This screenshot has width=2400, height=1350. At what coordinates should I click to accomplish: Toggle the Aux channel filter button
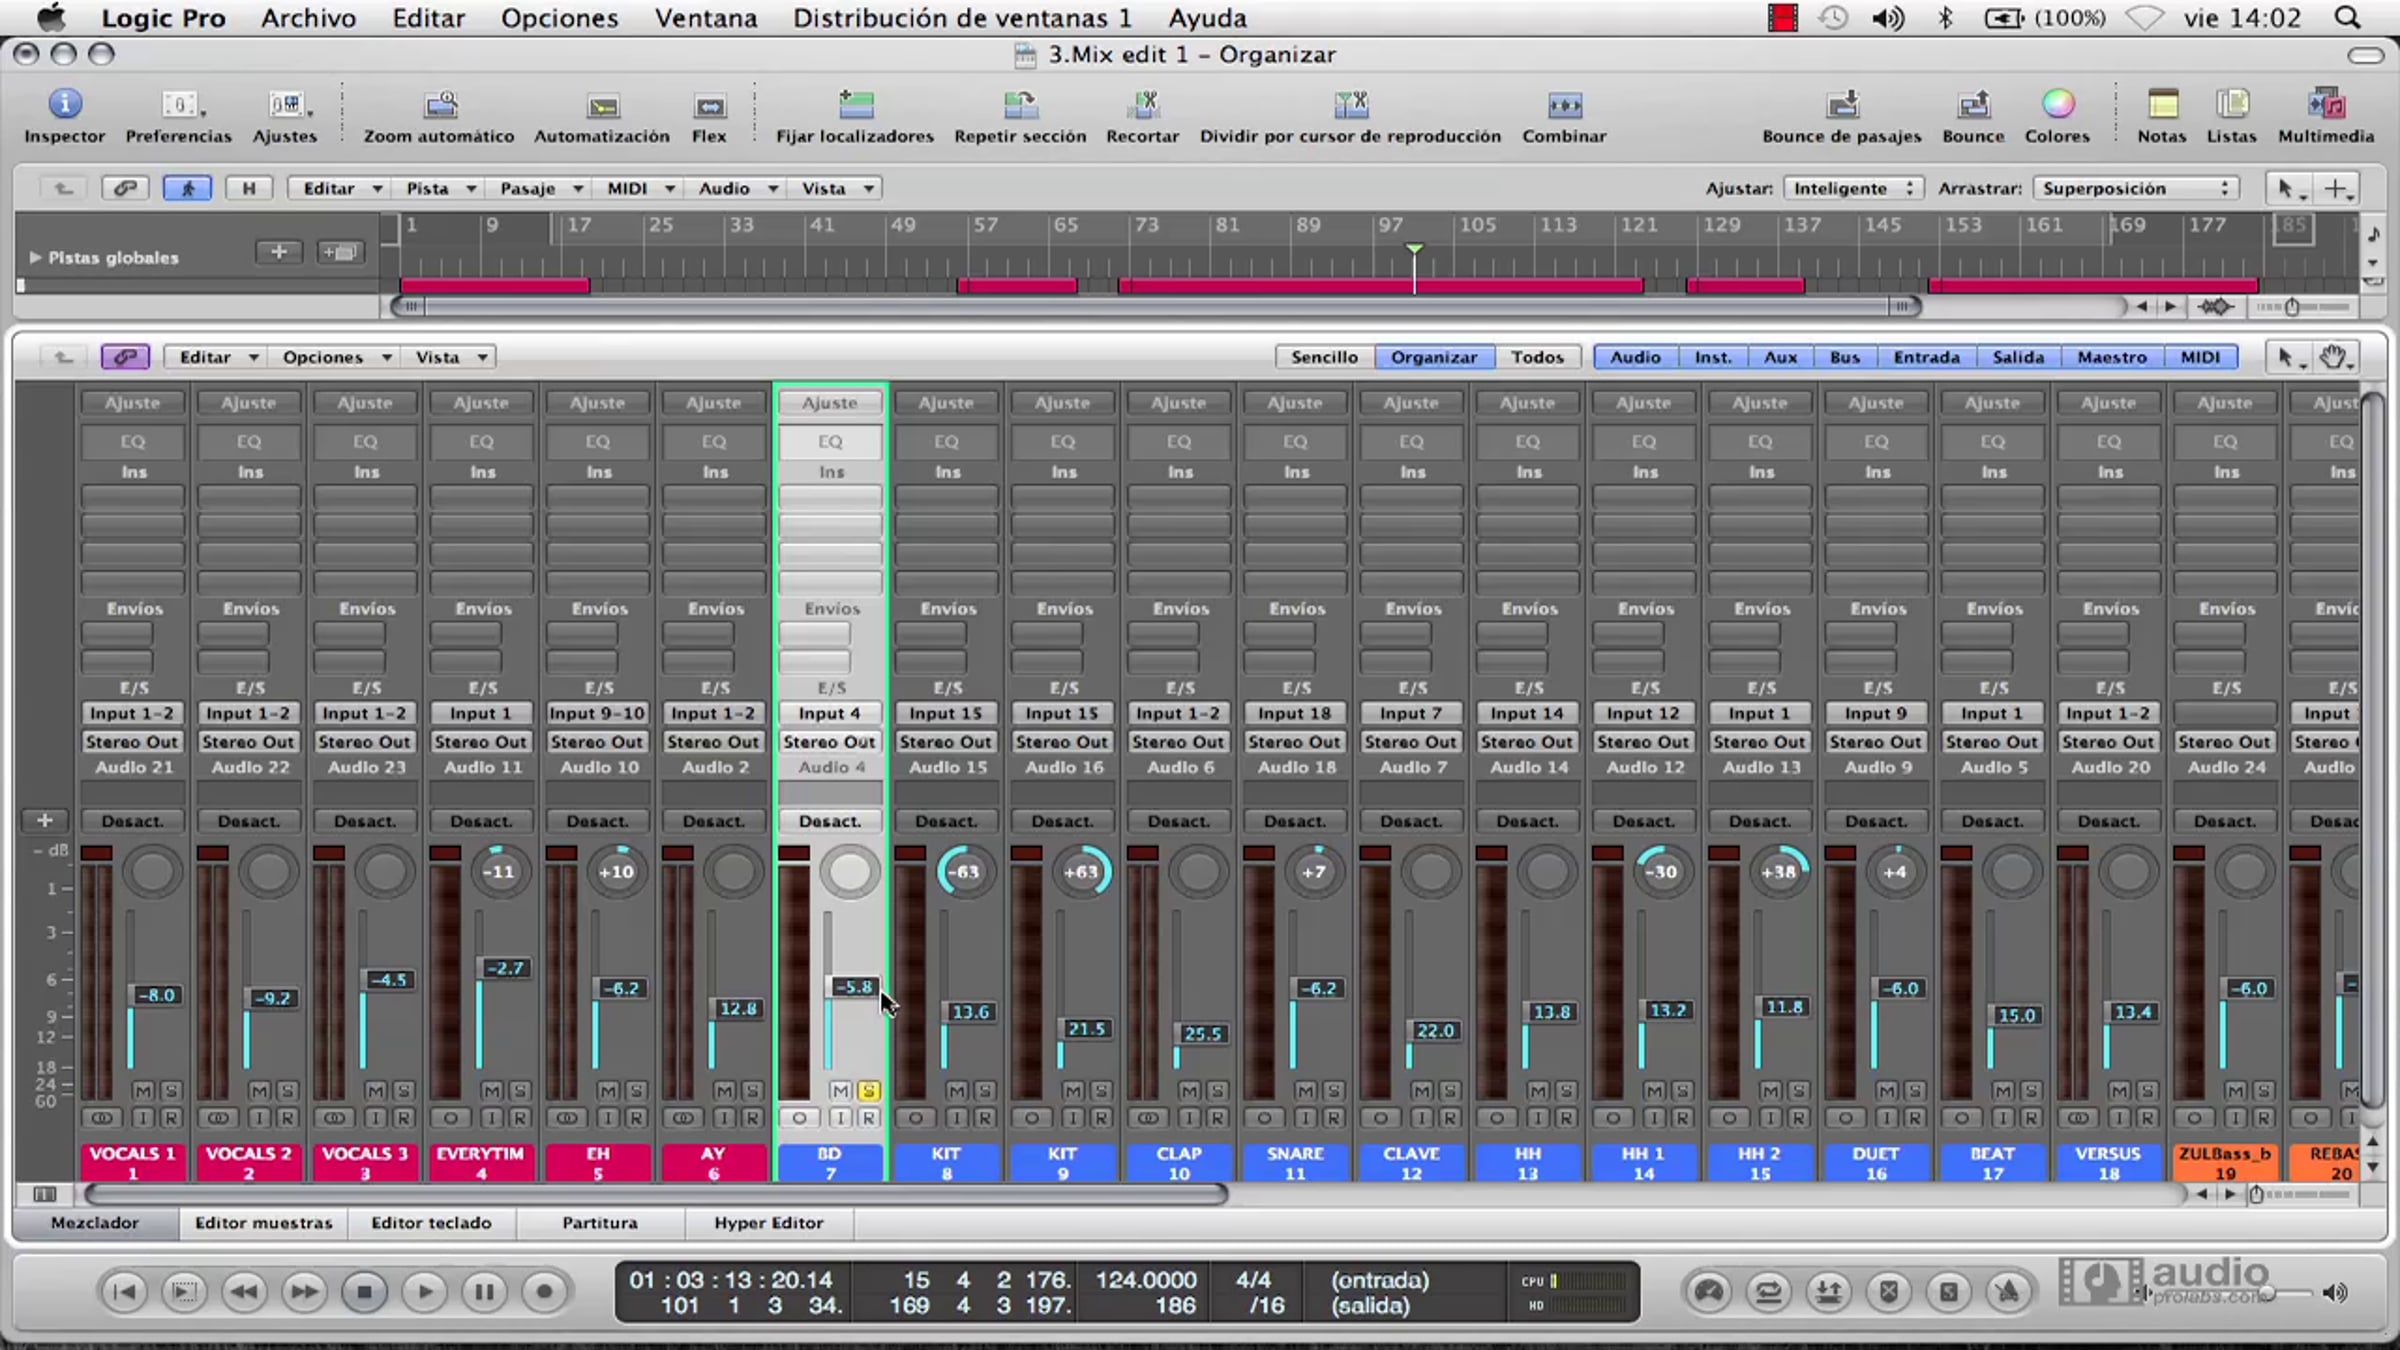(1780, 357)
